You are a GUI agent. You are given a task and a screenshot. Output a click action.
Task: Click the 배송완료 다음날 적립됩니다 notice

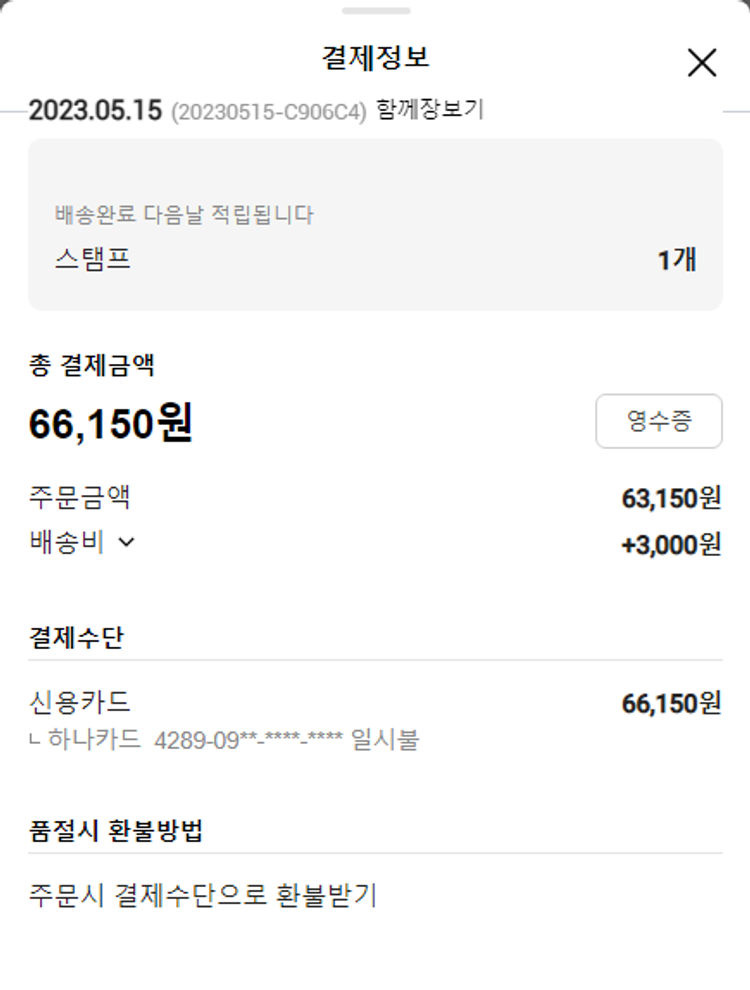coord(184,215)
